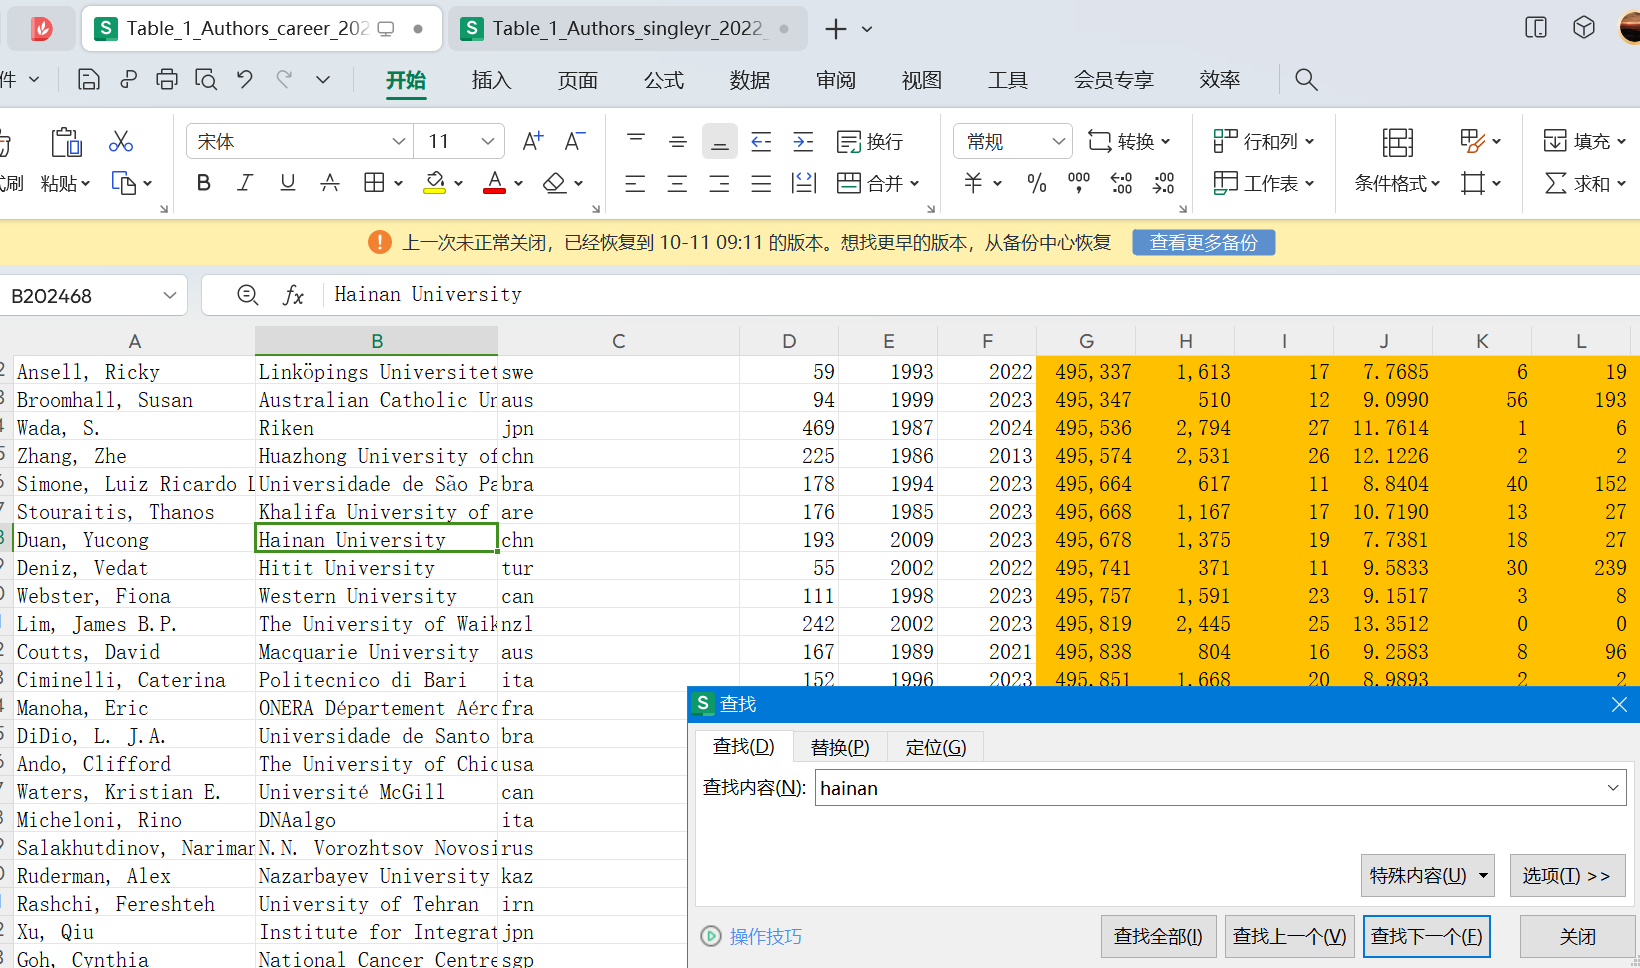1640x968 pixels.
Task: Switch to the 替换(P) tab
Action: [x=840, y=747]
